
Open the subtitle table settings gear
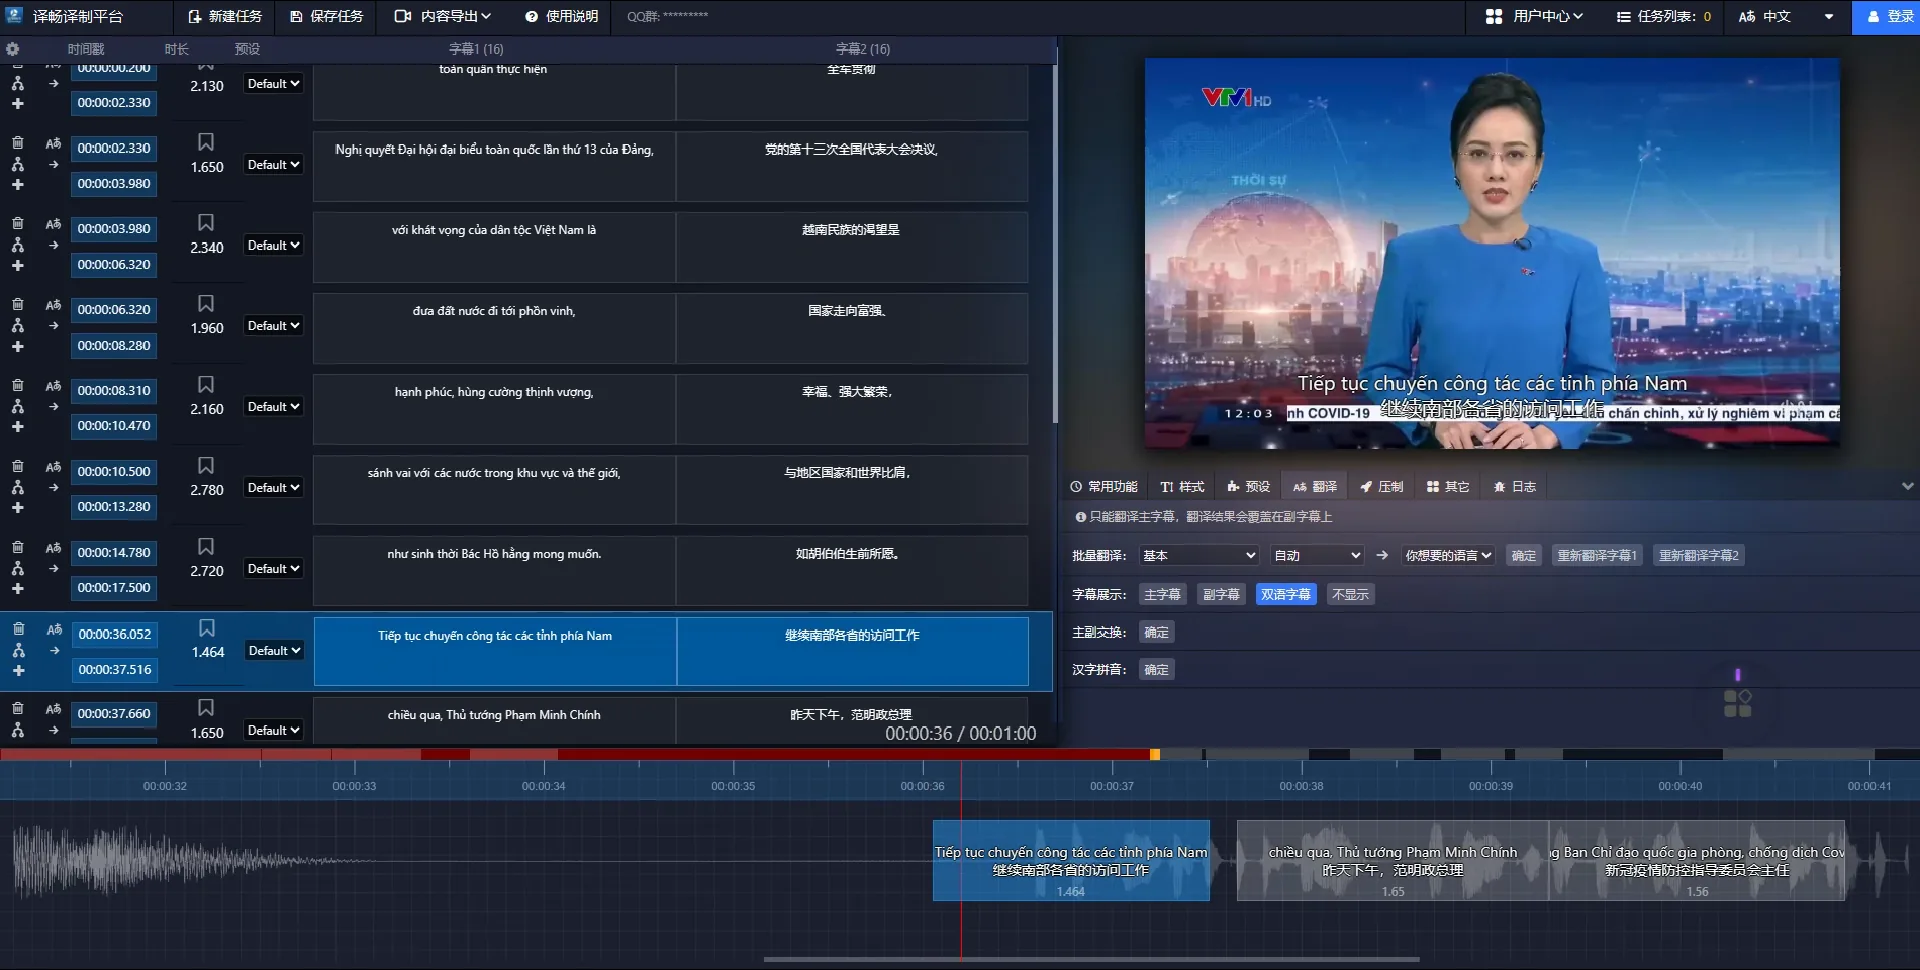[12, 49]
